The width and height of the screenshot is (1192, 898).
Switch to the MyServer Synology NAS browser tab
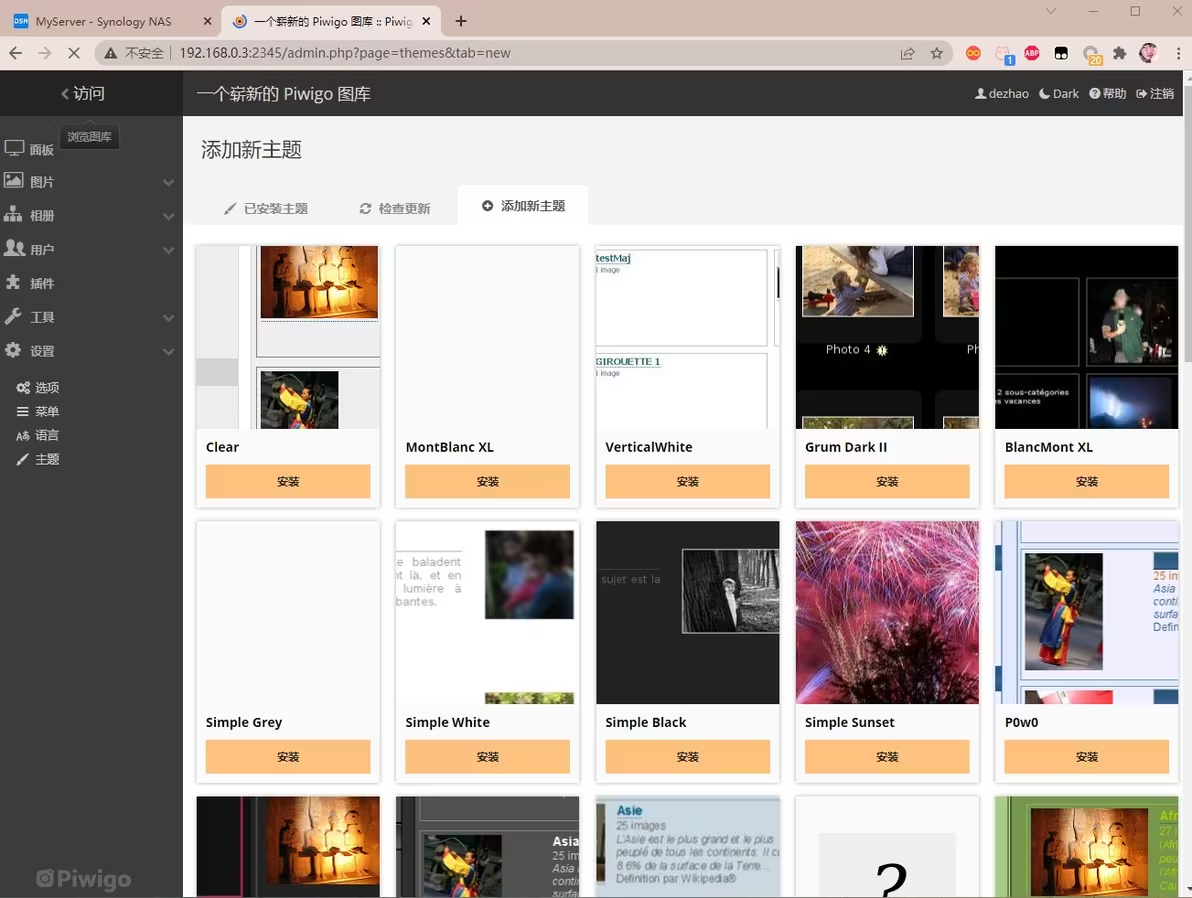click(108, 21)
